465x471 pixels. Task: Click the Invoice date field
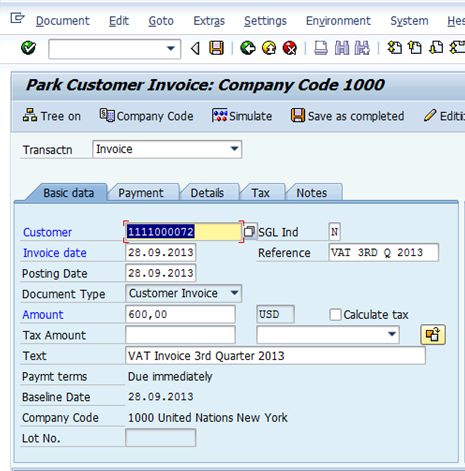tap(161, 252)
